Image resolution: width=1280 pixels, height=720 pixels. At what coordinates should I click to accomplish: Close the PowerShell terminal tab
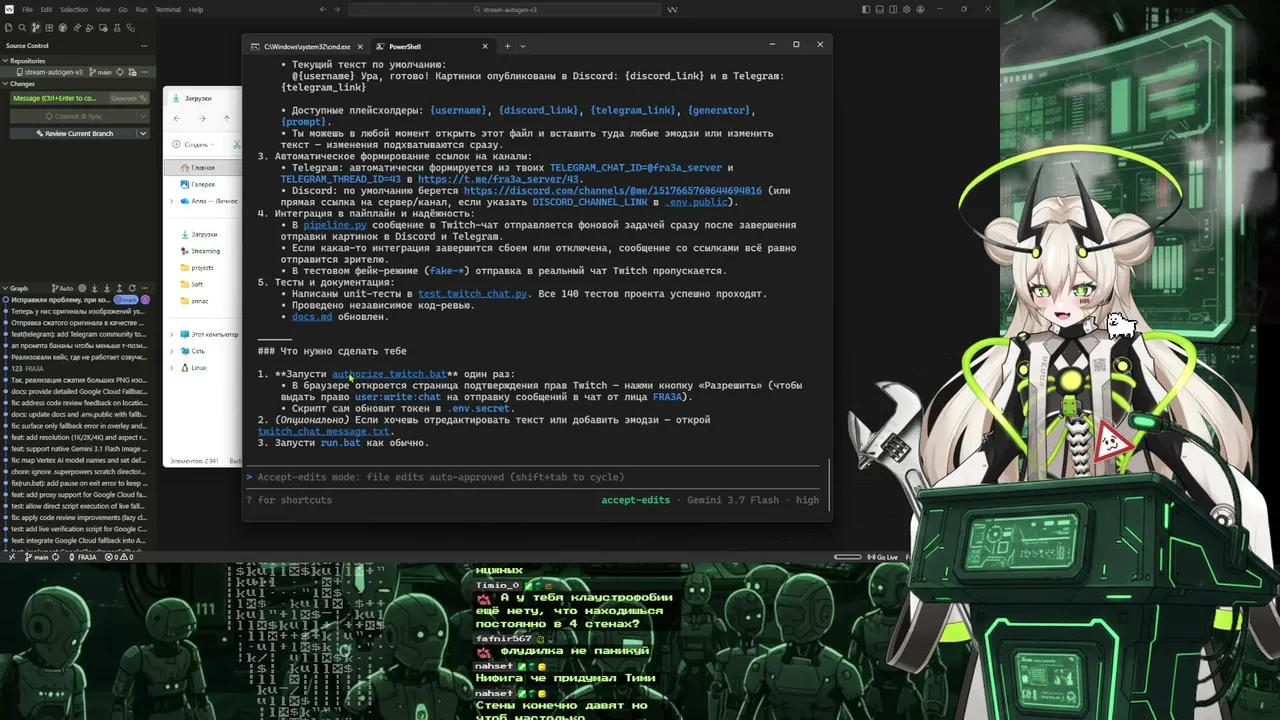pos(485,46)
